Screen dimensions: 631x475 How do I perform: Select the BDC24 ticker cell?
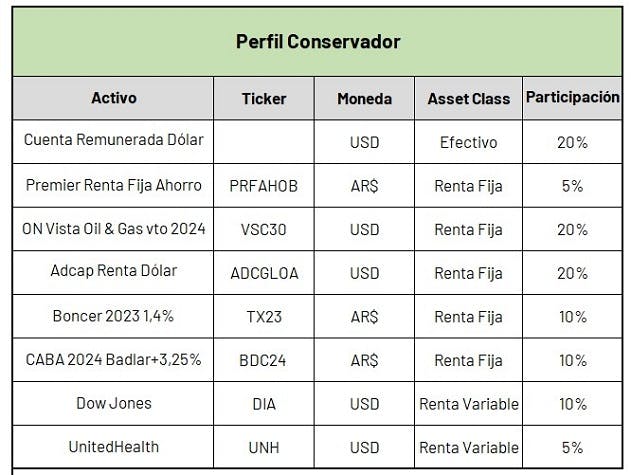[x=264, y=360]
